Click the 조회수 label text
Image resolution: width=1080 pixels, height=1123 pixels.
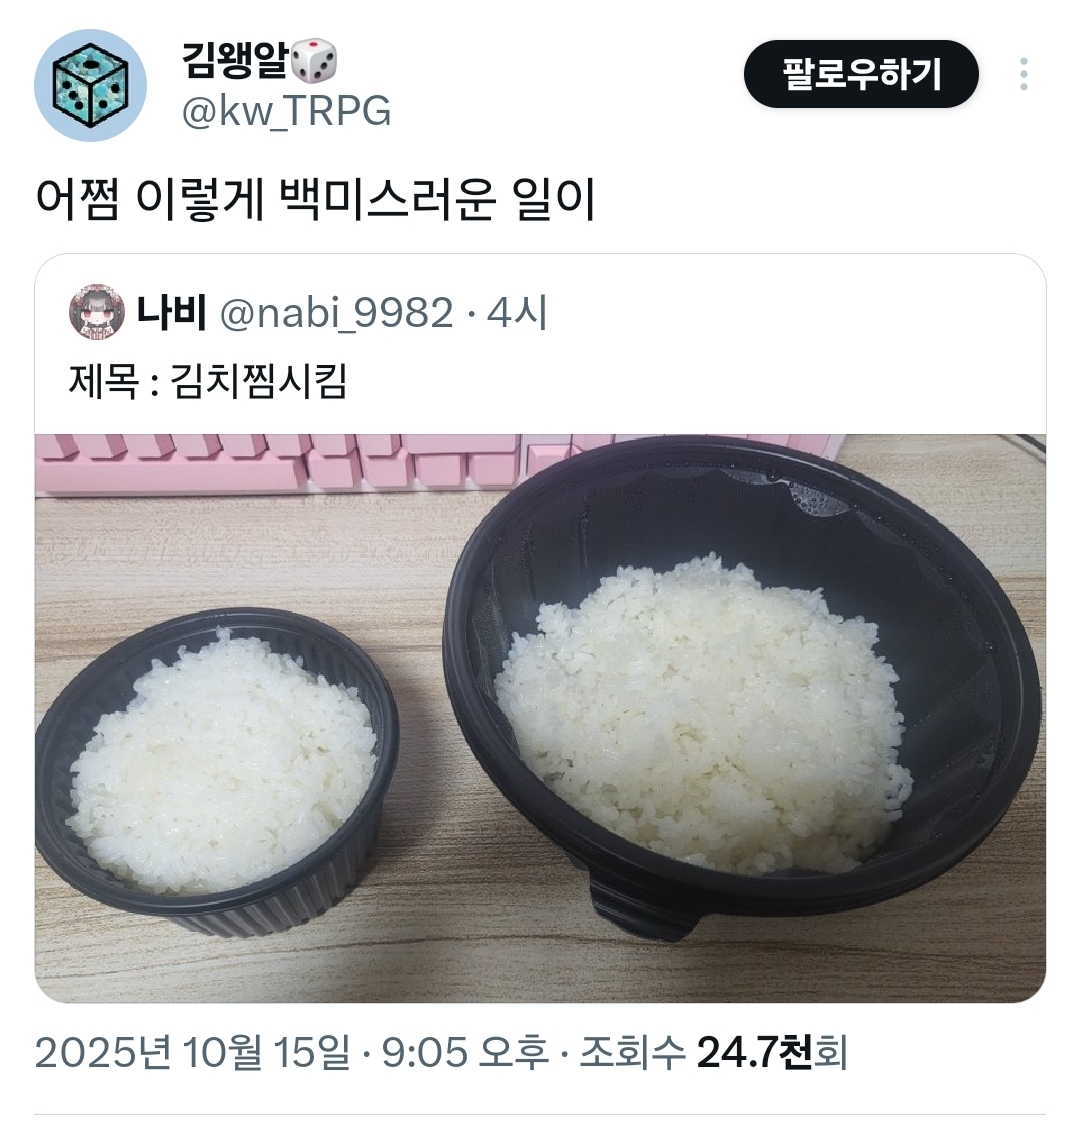coord(632,1053)
